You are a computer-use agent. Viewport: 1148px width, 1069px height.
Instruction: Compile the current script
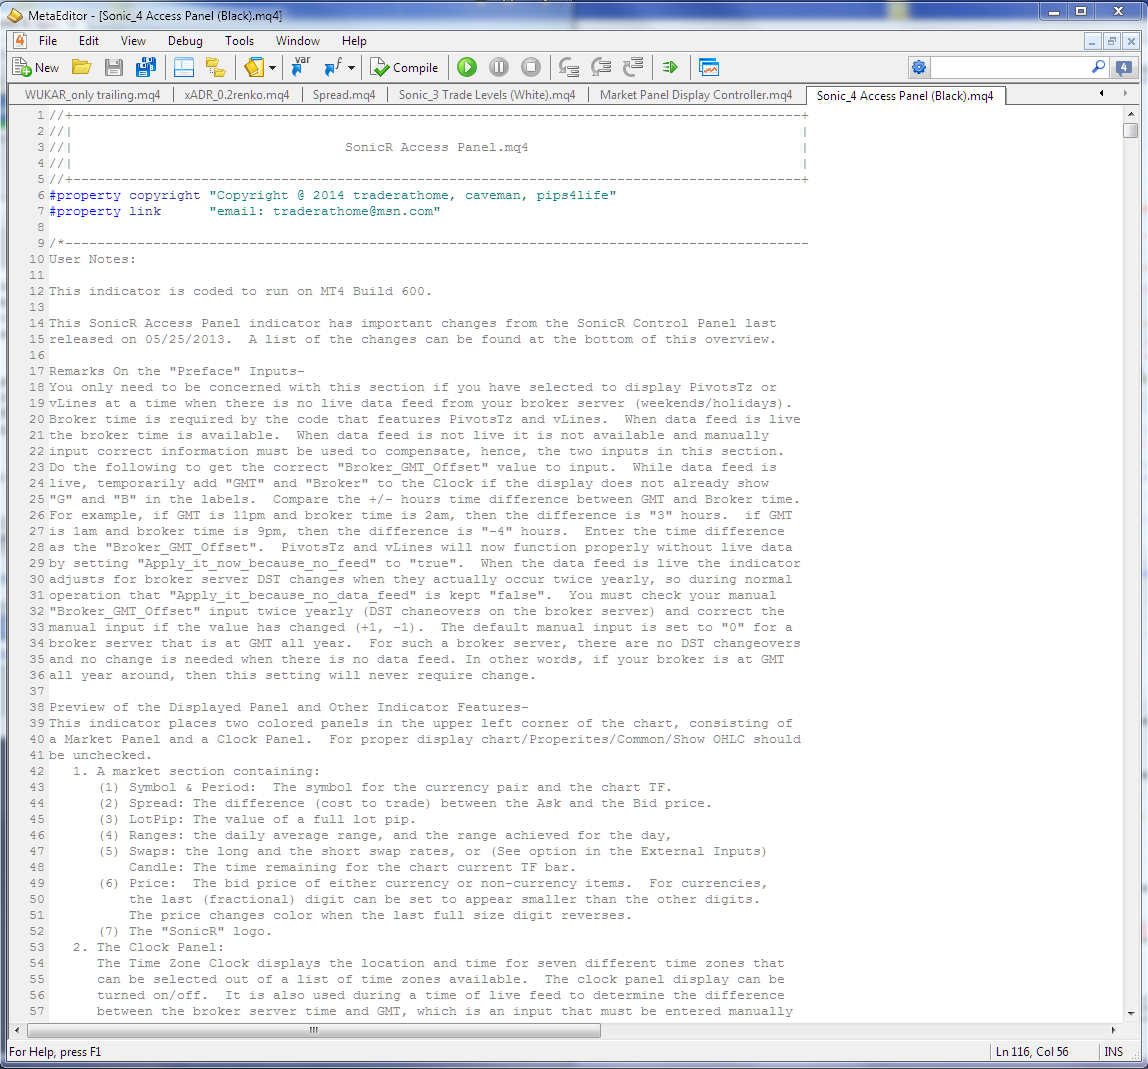pos(404,67)
